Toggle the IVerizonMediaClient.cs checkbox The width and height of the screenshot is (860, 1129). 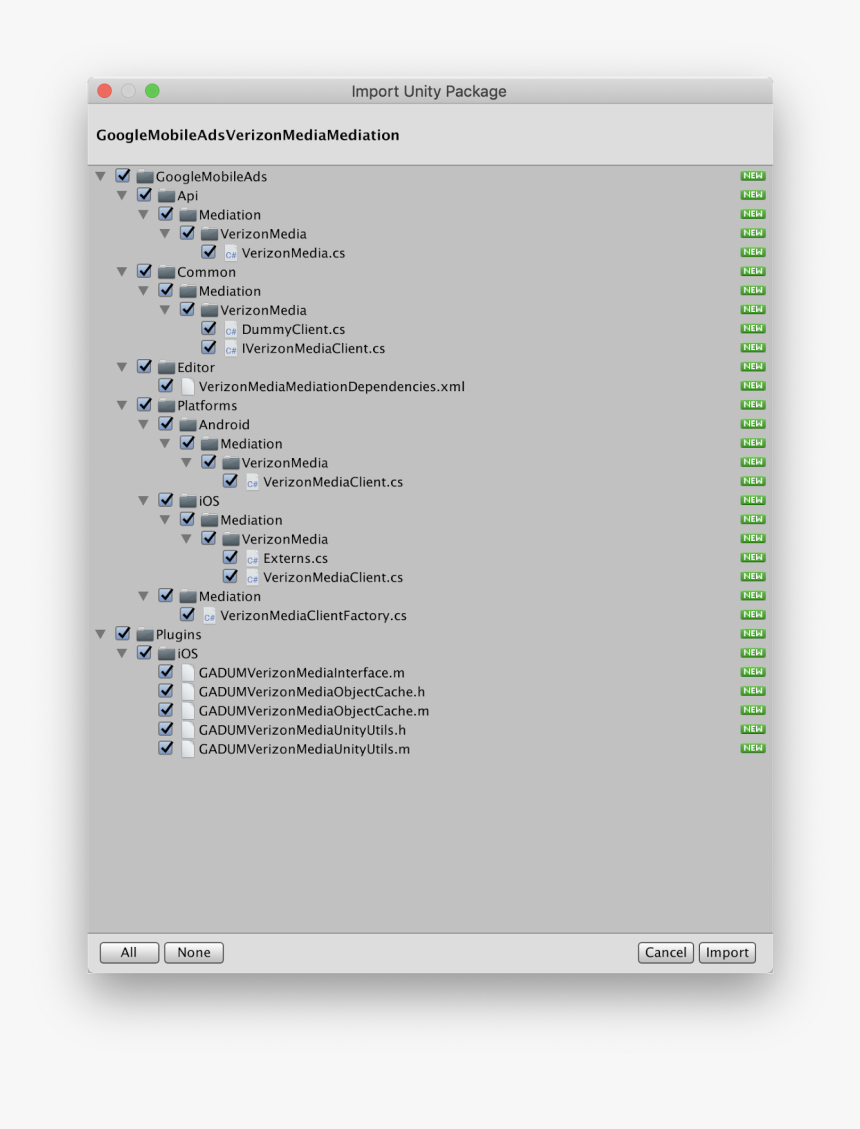point(209,348)
